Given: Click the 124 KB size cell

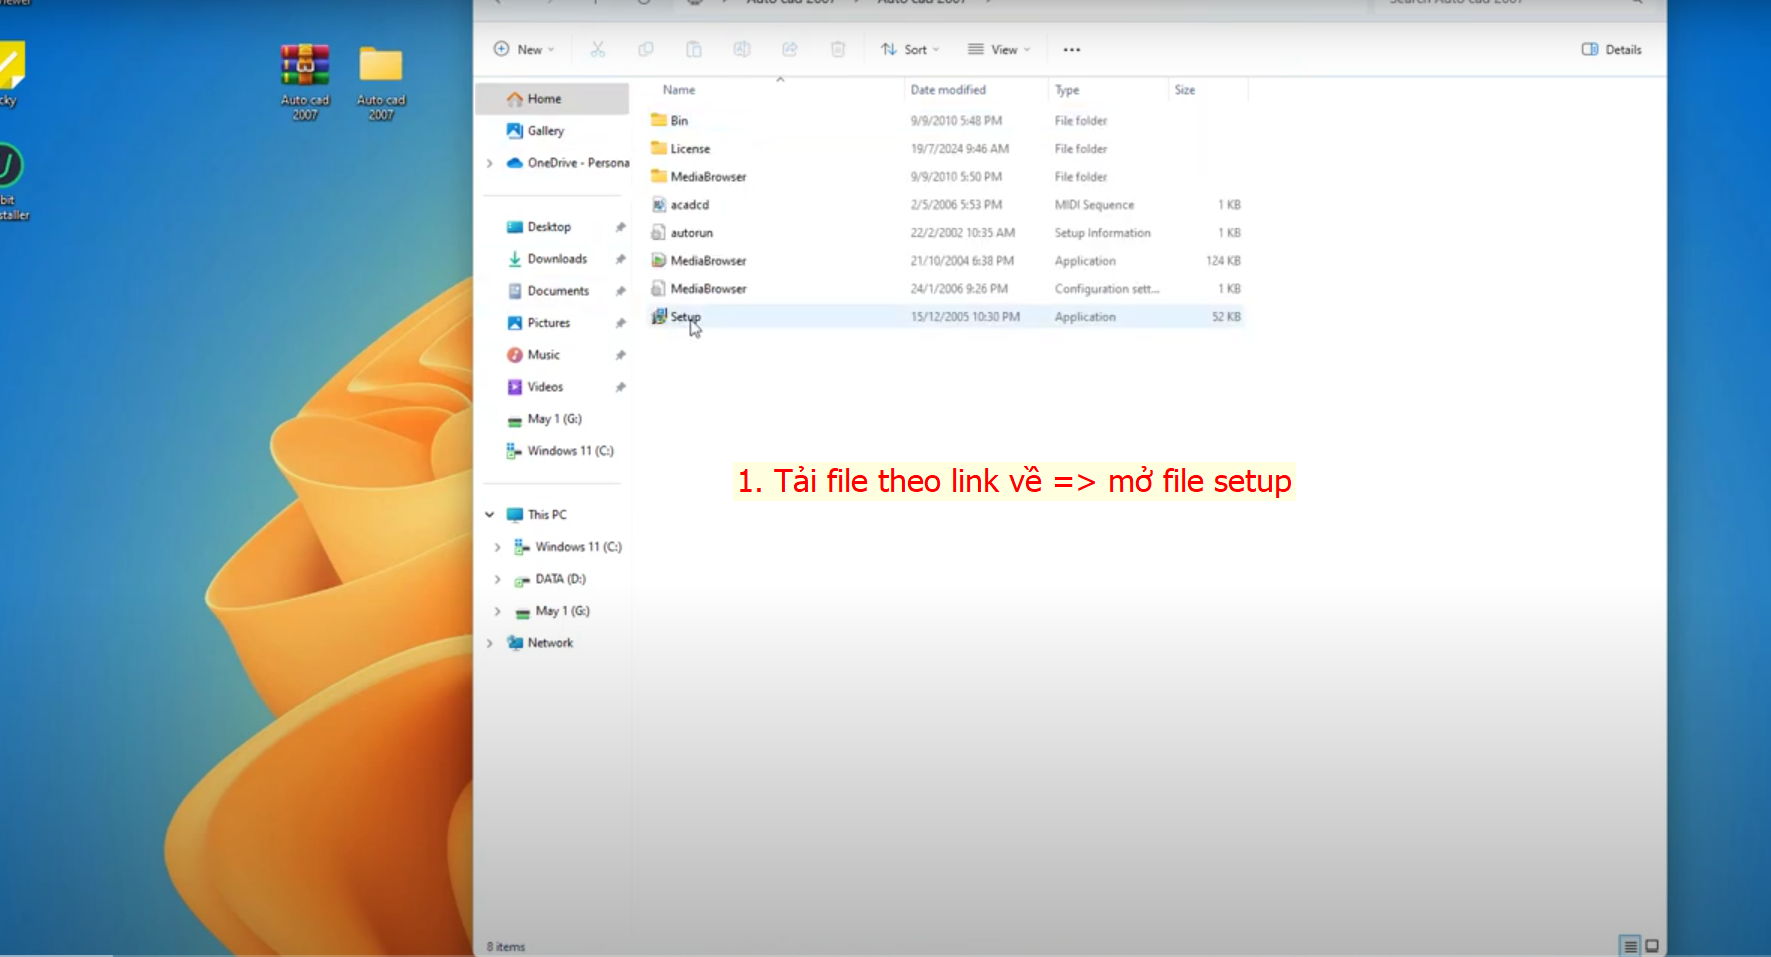Looking at the screenshot, I should tap(1223, 261).
